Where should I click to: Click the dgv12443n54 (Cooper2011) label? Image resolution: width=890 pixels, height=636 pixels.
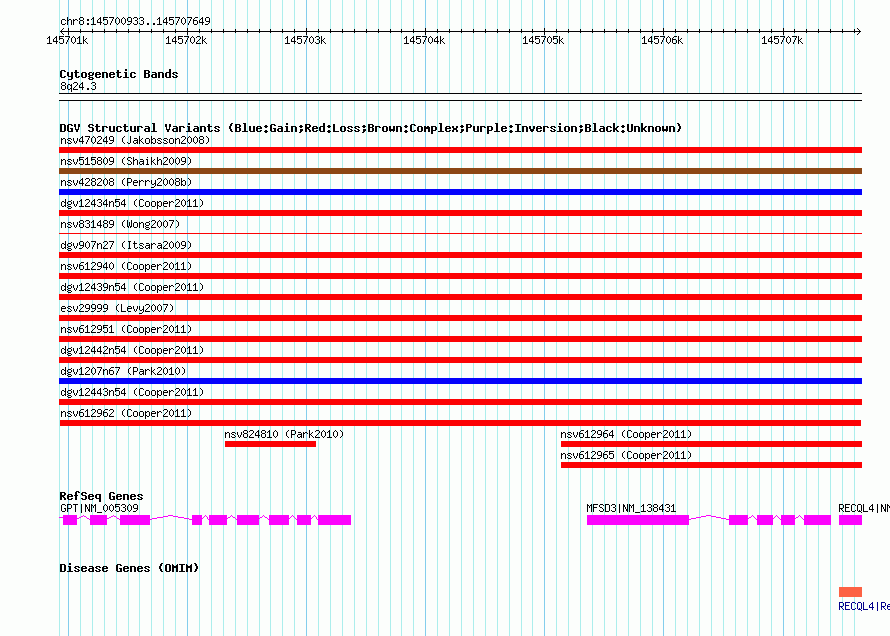click(132, 392)
